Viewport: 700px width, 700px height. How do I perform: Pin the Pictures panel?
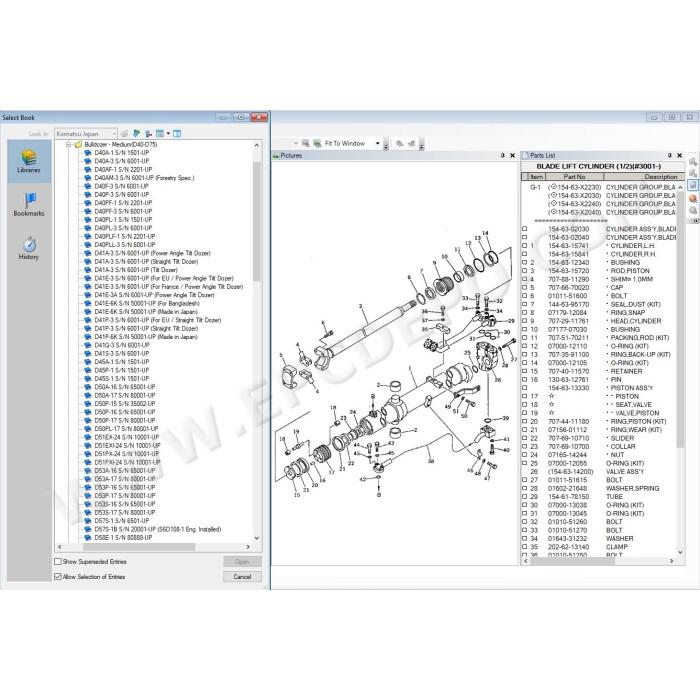click(x=503, y=155)
